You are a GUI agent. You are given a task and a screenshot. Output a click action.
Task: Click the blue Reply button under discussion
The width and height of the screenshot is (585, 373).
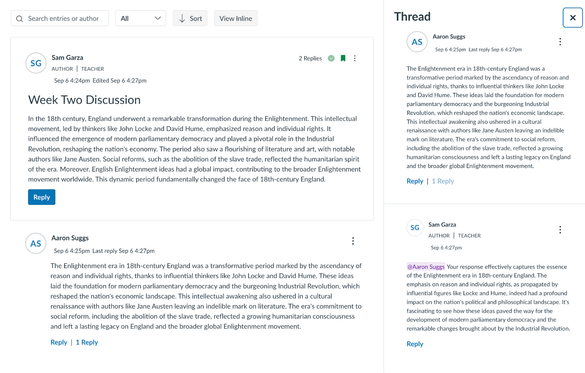pyautogui.click(x=41, y=197)
